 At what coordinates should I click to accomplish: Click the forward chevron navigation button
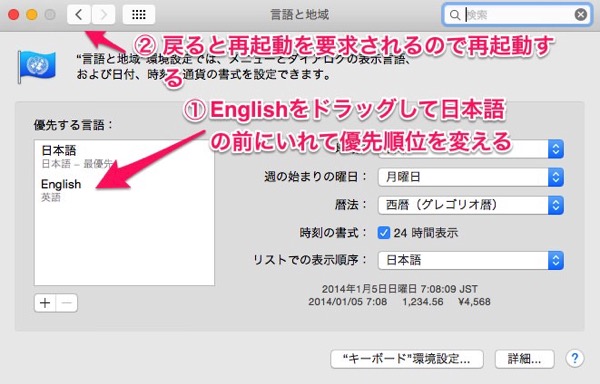[103, 15]
